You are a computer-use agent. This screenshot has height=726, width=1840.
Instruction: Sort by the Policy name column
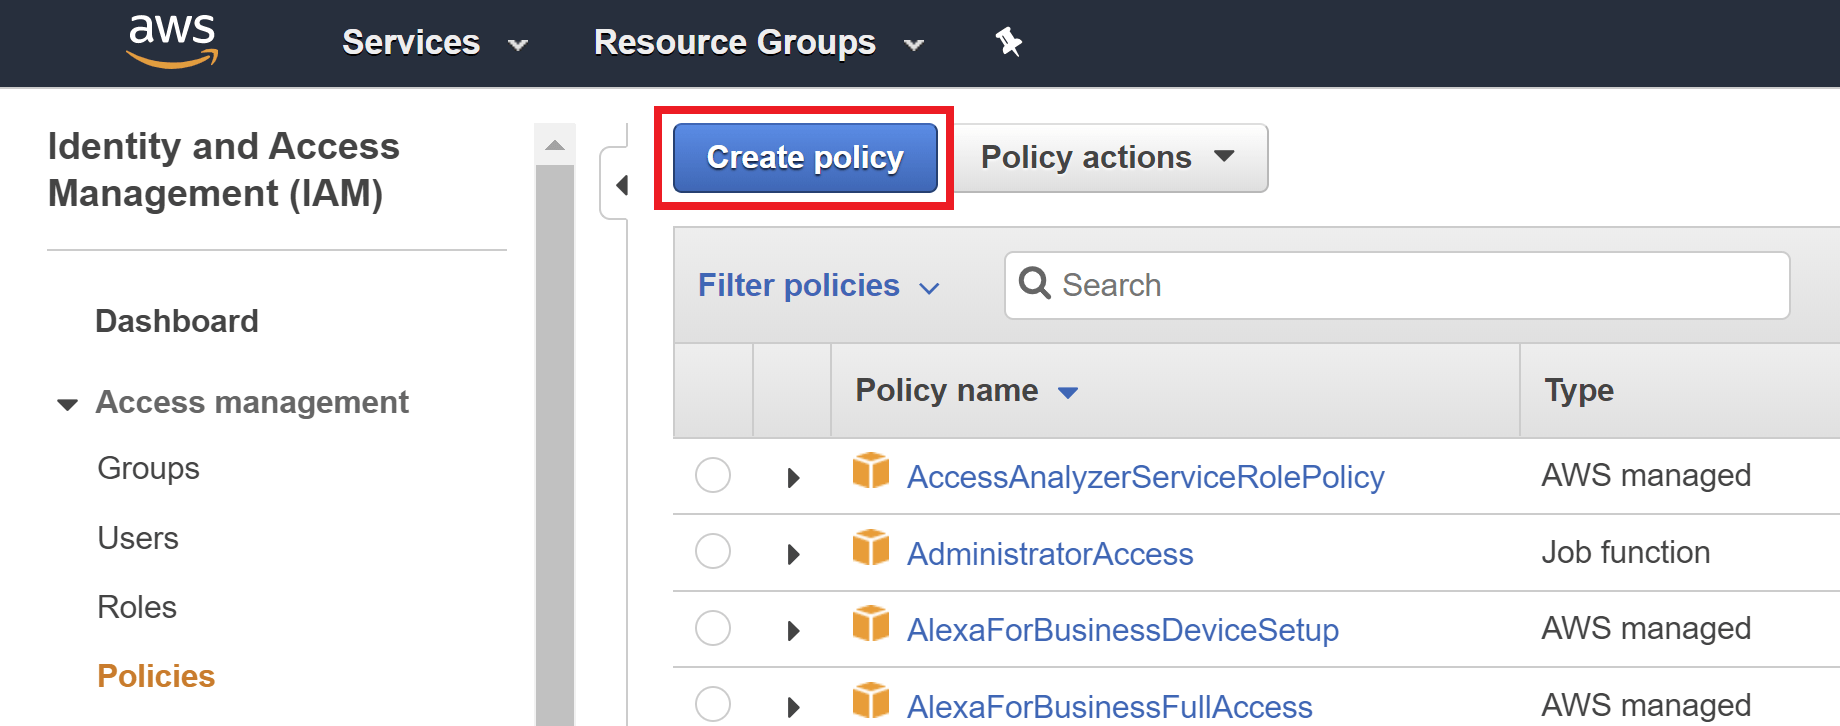[x=966, y=390]
